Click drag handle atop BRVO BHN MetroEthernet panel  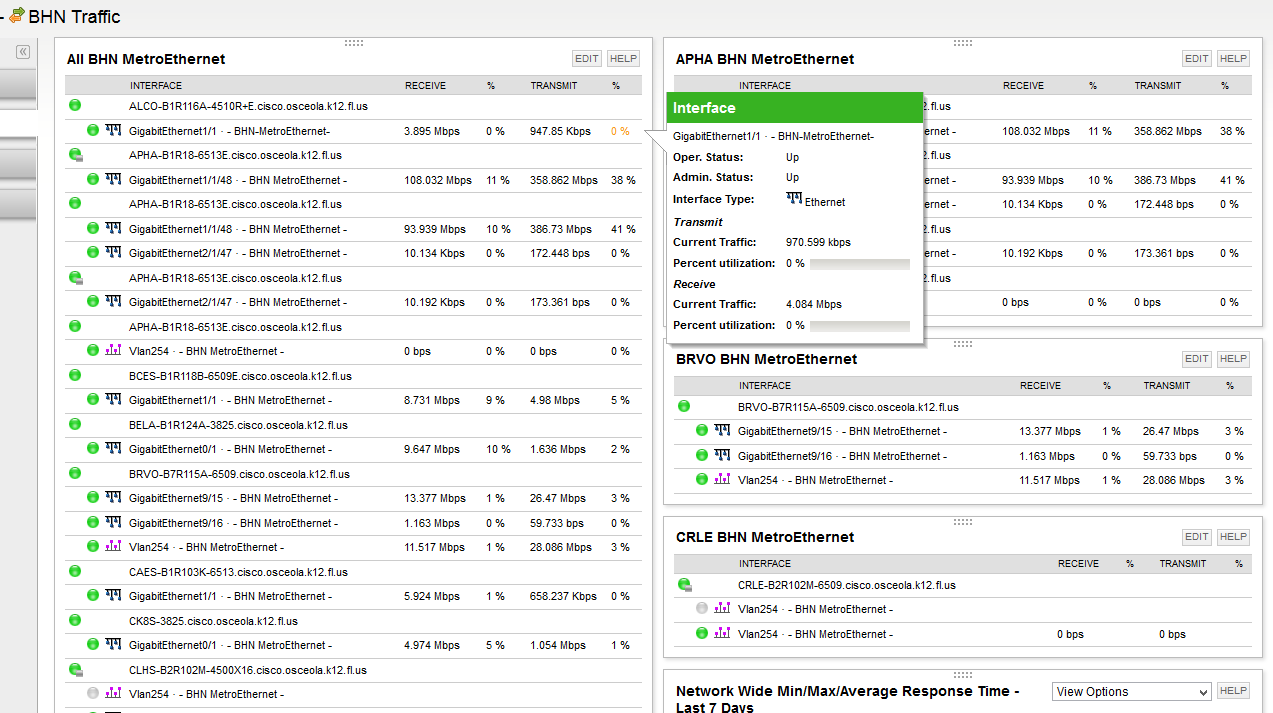click(x=963, y=343)
